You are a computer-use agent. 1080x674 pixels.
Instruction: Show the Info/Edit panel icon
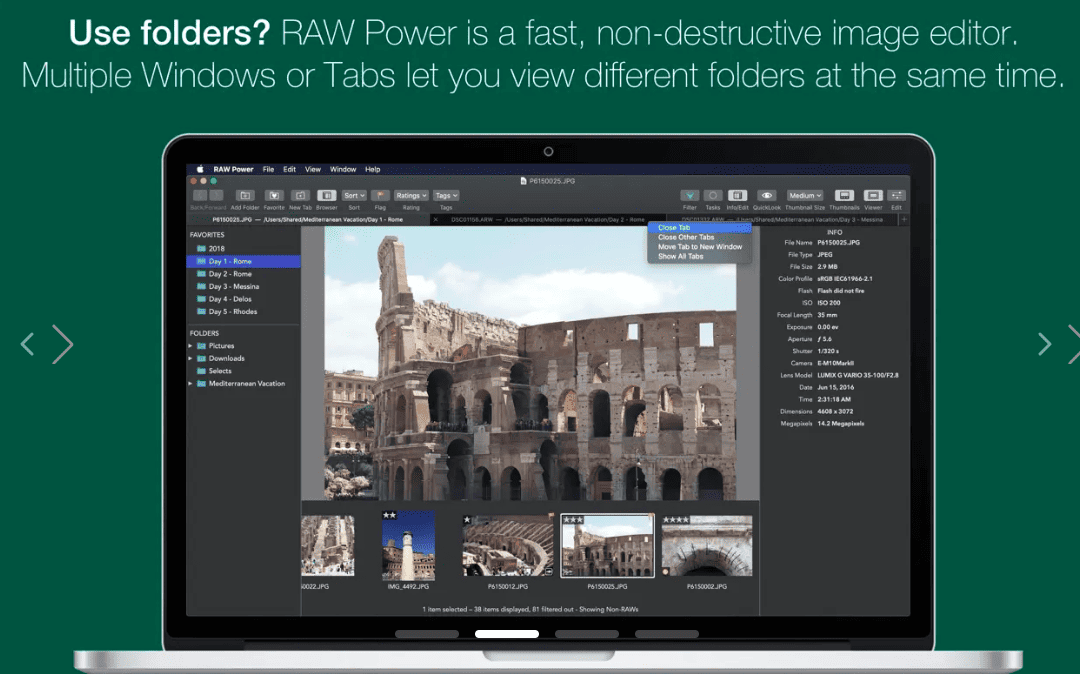tap(737, 196)
